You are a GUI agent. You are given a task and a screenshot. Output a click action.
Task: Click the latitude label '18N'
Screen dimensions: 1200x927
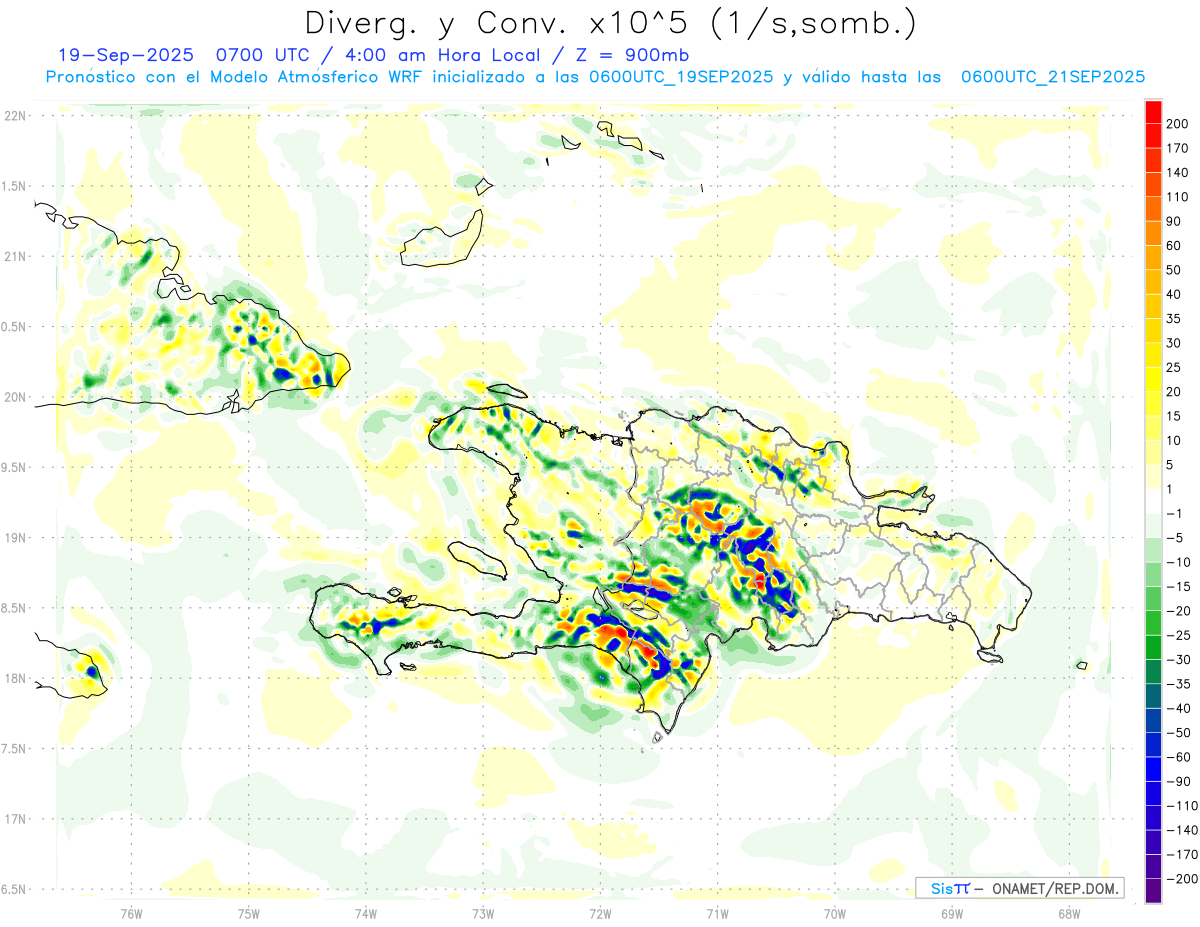pyautogui.click(x=14, y=679)
